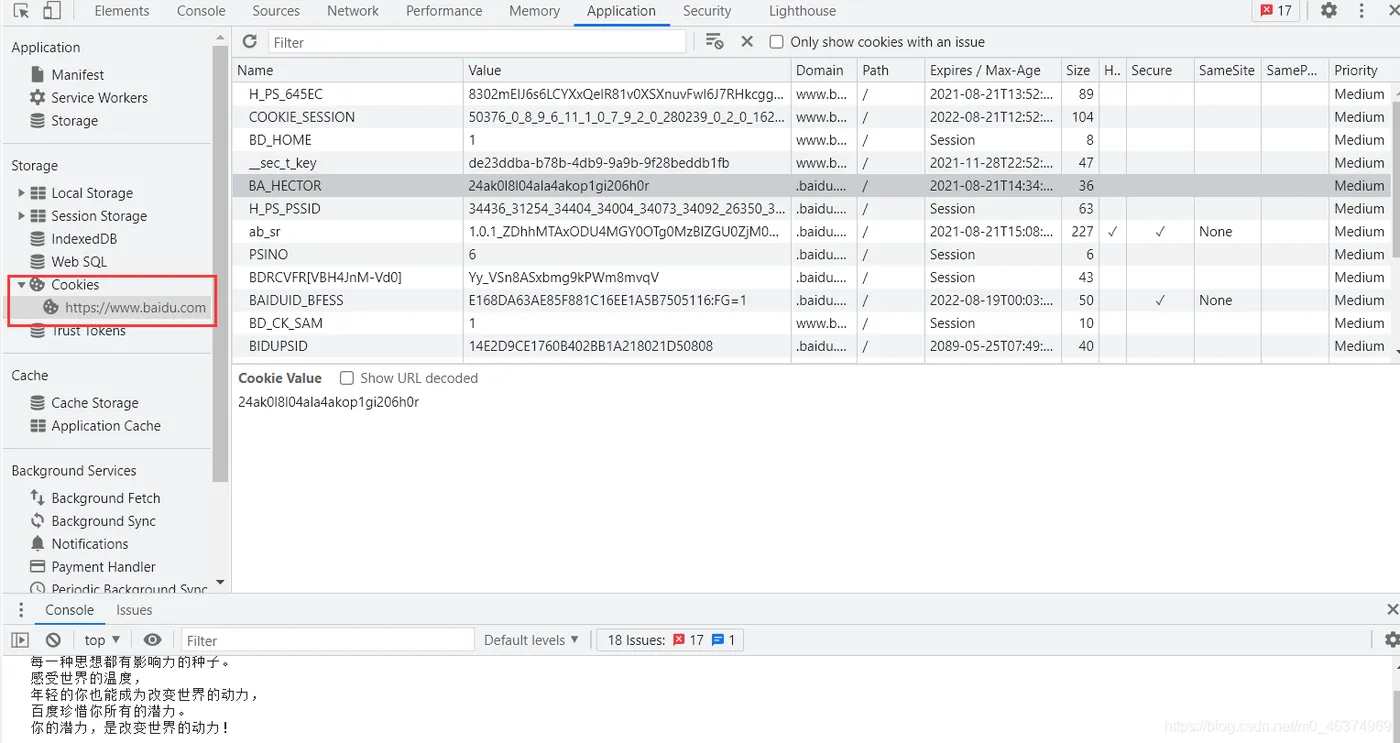
Task: Clear the console with the ban icon
Action: click(x=54, y=640)
